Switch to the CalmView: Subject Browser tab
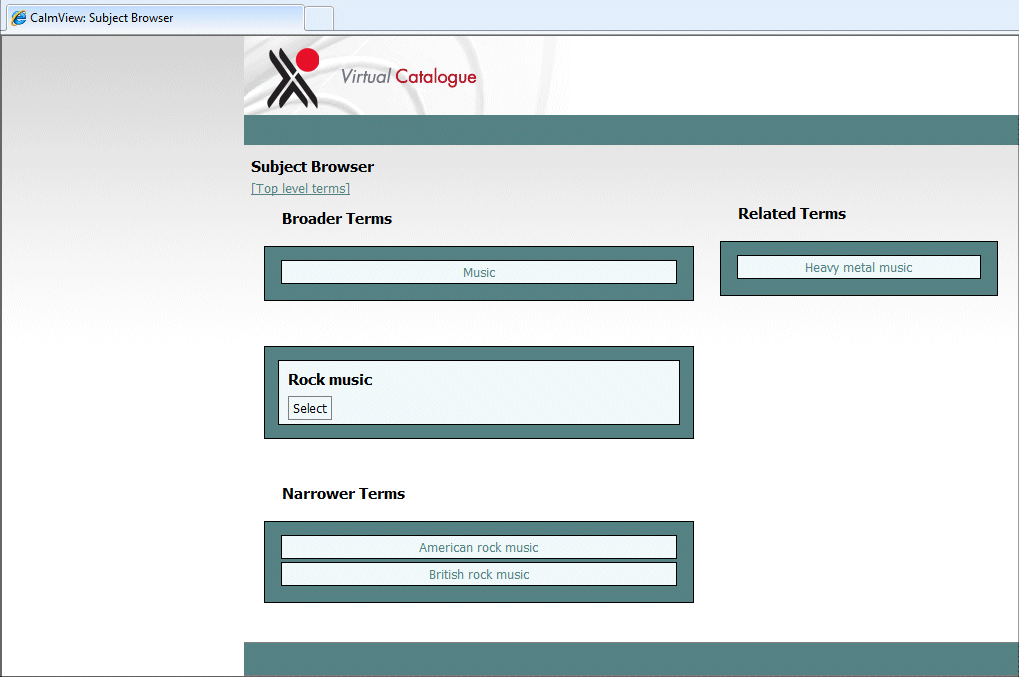The height and width of the screenshot is (677, 1019). [150, 17]
